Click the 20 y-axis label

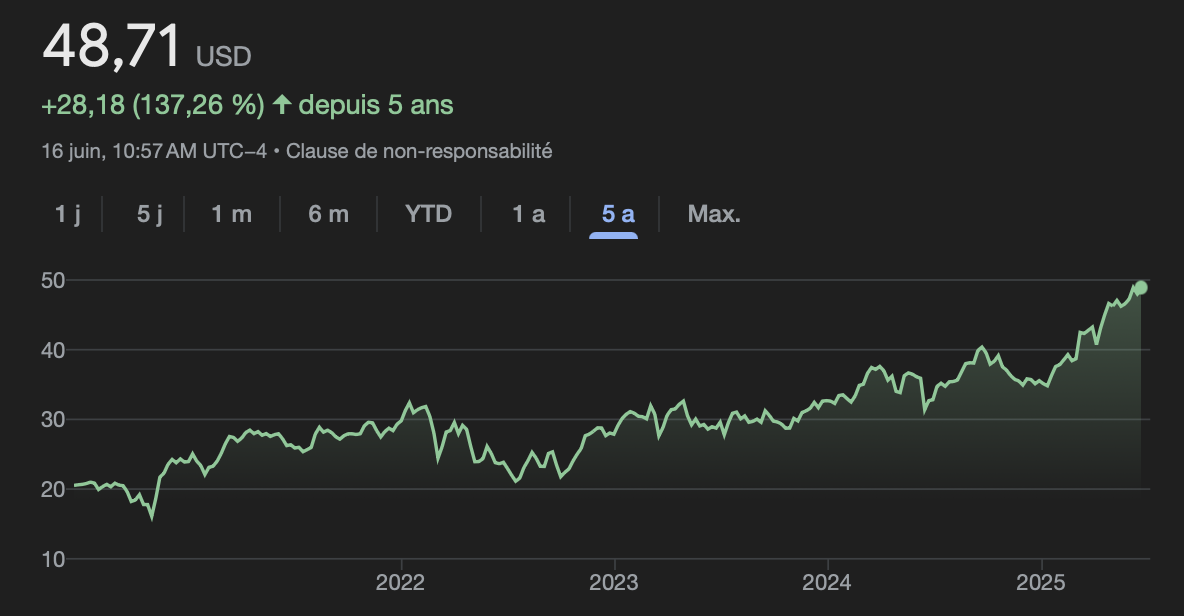click(x=53, y=489)
